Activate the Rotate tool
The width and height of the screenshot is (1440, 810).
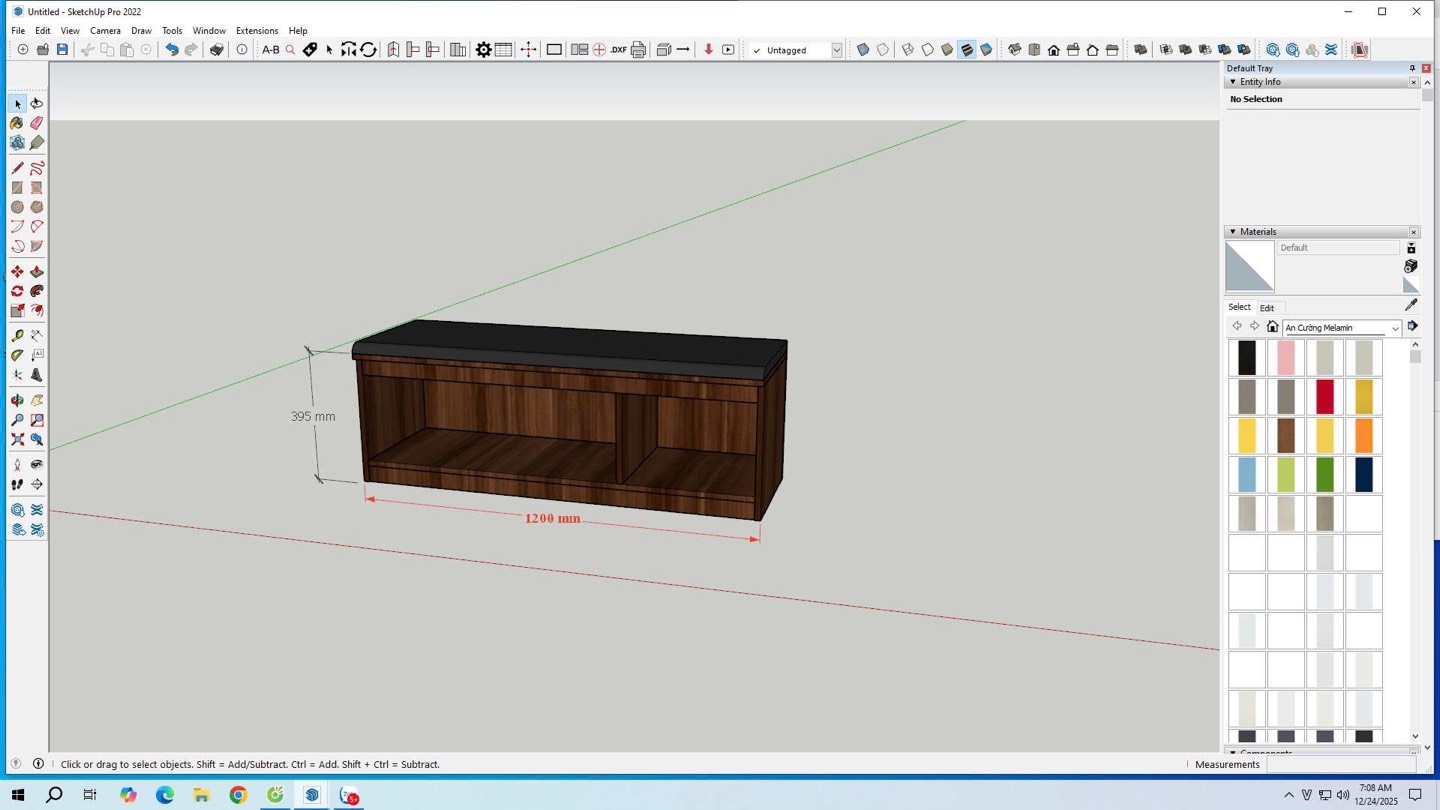click(17, 291)
